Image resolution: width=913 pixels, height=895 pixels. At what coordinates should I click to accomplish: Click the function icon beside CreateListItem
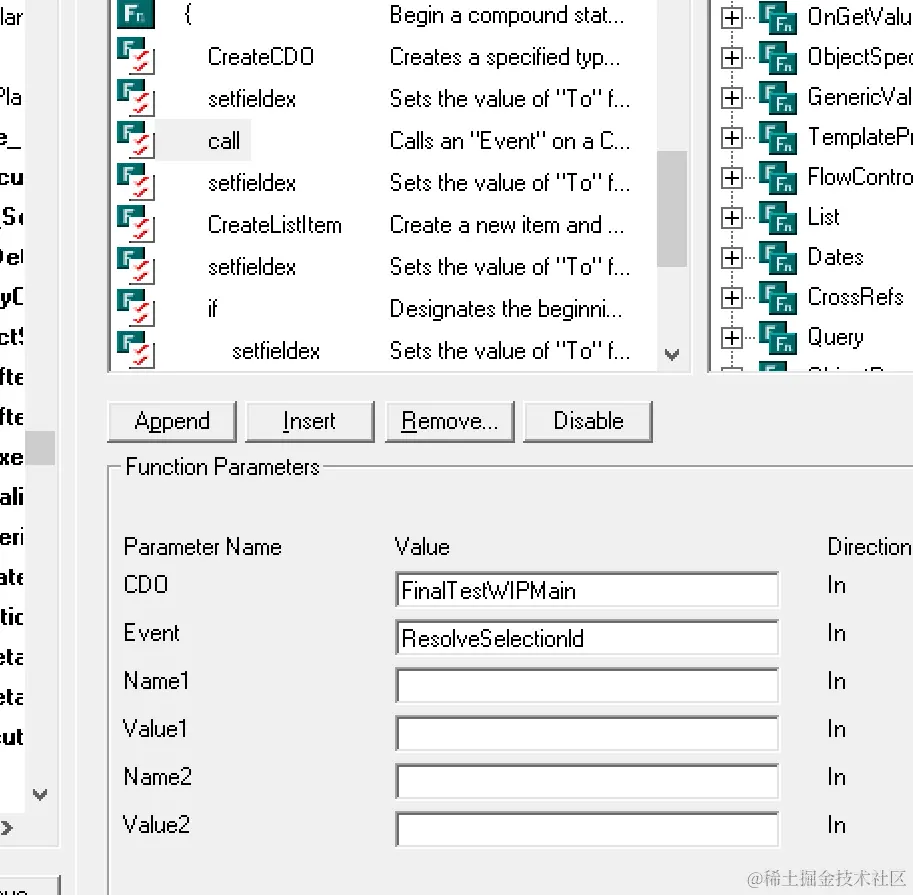(x=136, y=224)
